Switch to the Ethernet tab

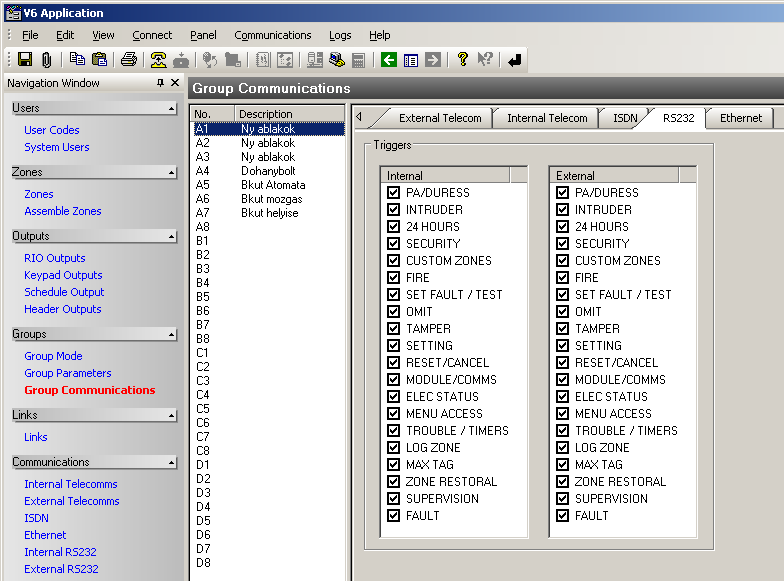(740, 118)
